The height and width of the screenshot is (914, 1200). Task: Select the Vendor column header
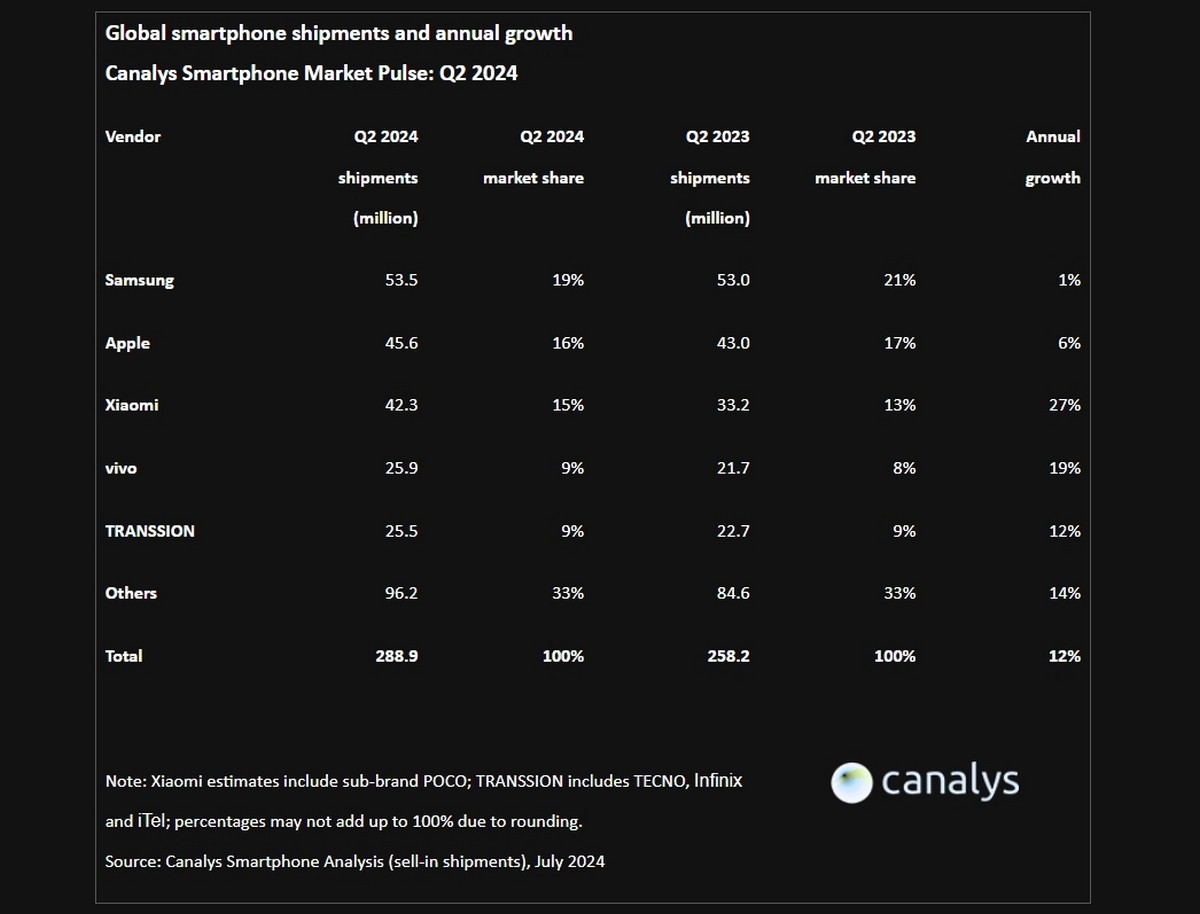click(133, 136)
